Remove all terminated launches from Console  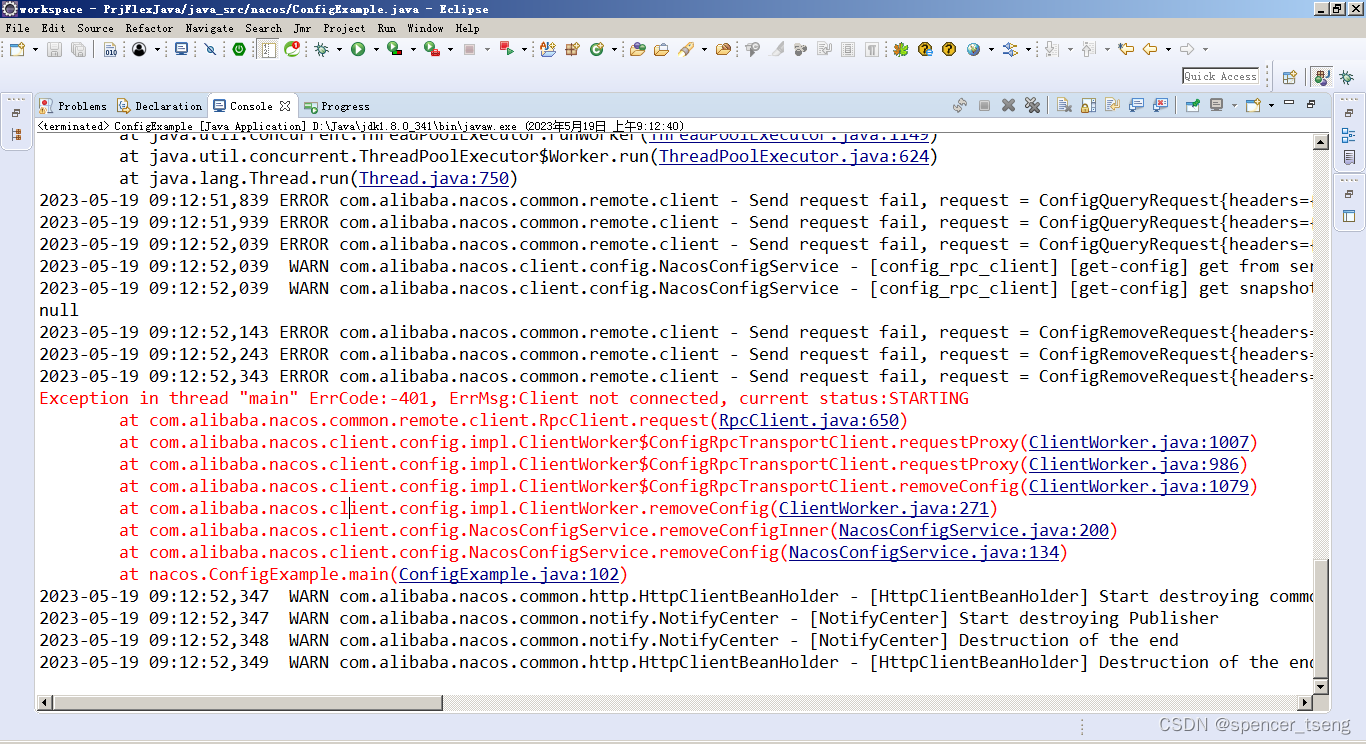coord(1033,105)
